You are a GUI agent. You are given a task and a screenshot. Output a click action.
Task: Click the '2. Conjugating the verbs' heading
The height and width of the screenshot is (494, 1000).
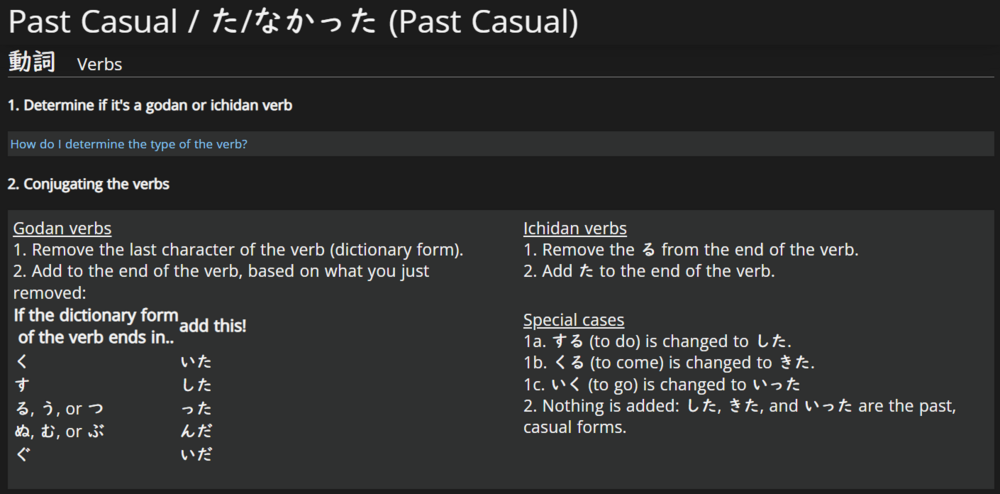pos(88,184)
